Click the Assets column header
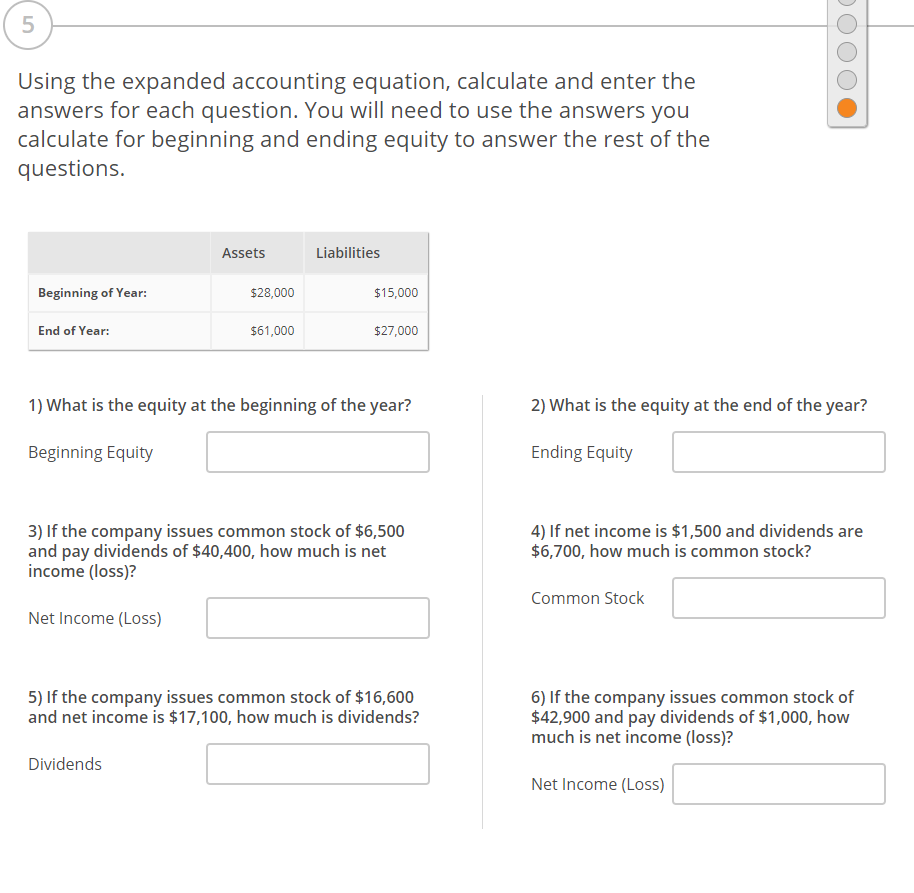This screenshot has height=893, width=914. pyautogui.click(x=243, y=253)
